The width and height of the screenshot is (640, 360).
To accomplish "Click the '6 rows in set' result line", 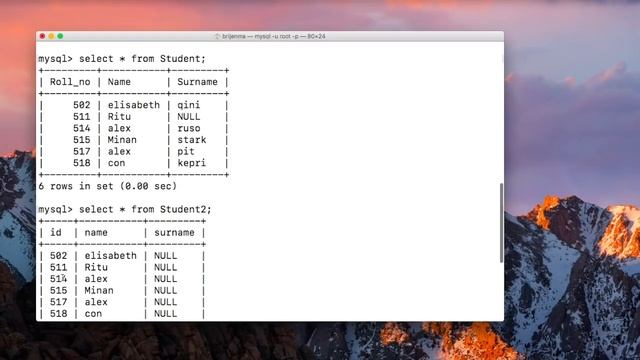I will pos(108,186).
